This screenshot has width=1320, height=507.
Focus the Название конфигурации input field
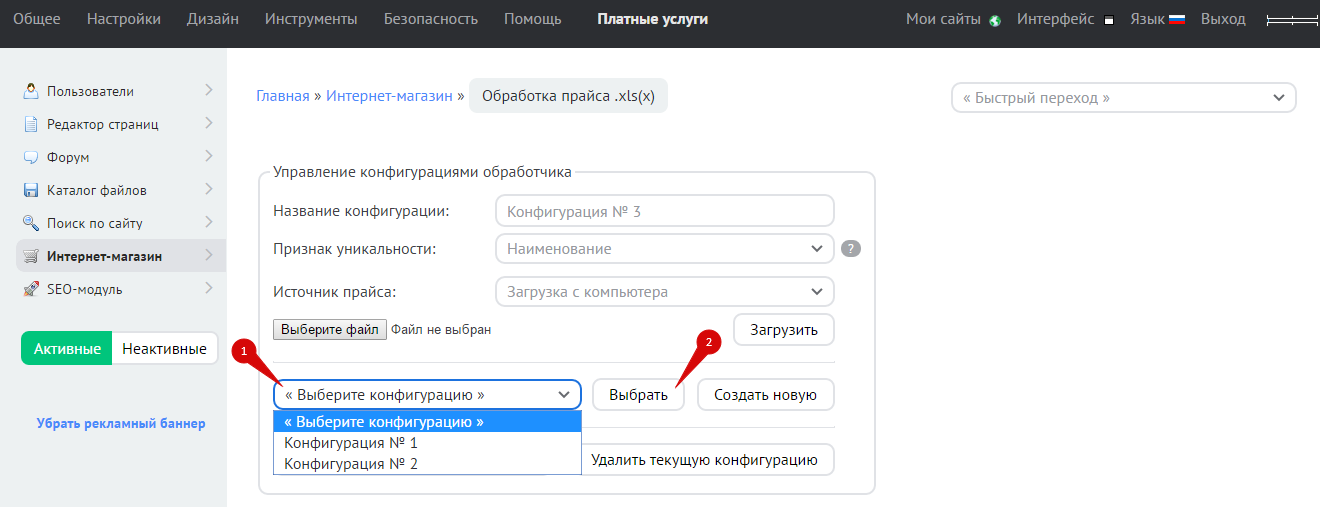click(x=664, y=211)
